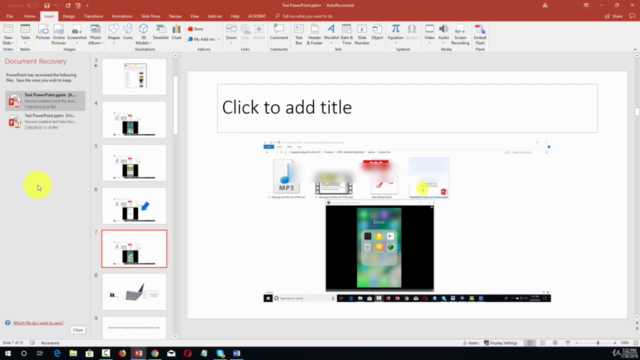
Task: Open the File menu
Action: (9, 16)
